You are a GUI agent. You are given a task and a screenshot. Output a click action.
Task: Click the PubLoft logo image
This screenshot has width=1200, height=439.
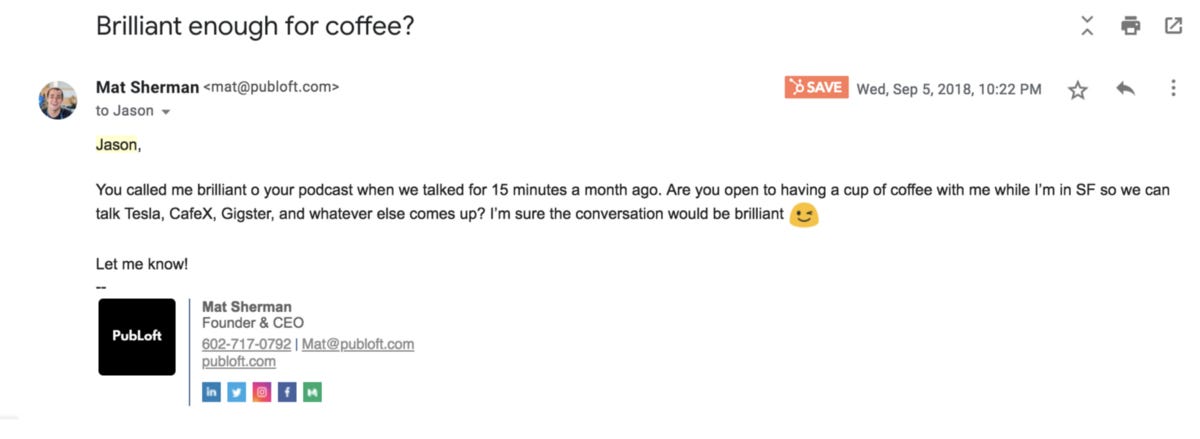tap(137, 336)
